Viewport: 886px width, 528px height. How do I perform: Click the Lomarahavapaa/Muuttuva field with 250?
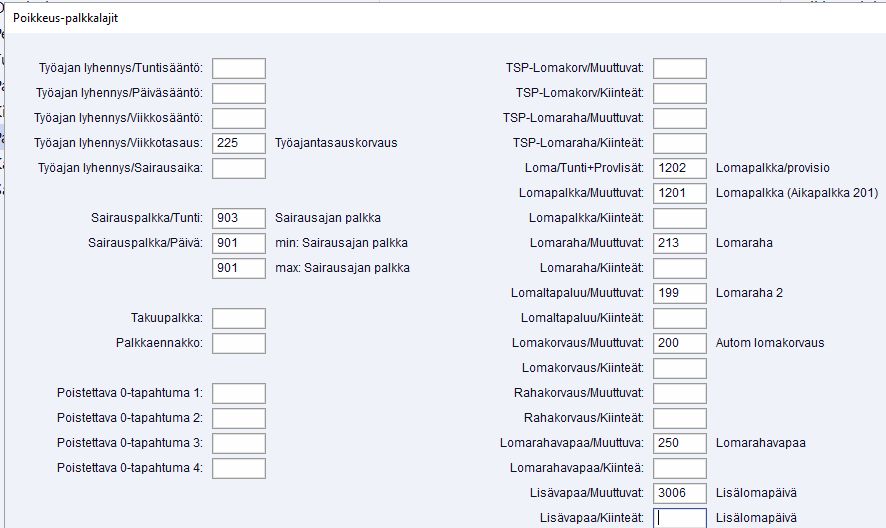click(x=680, y=443)
